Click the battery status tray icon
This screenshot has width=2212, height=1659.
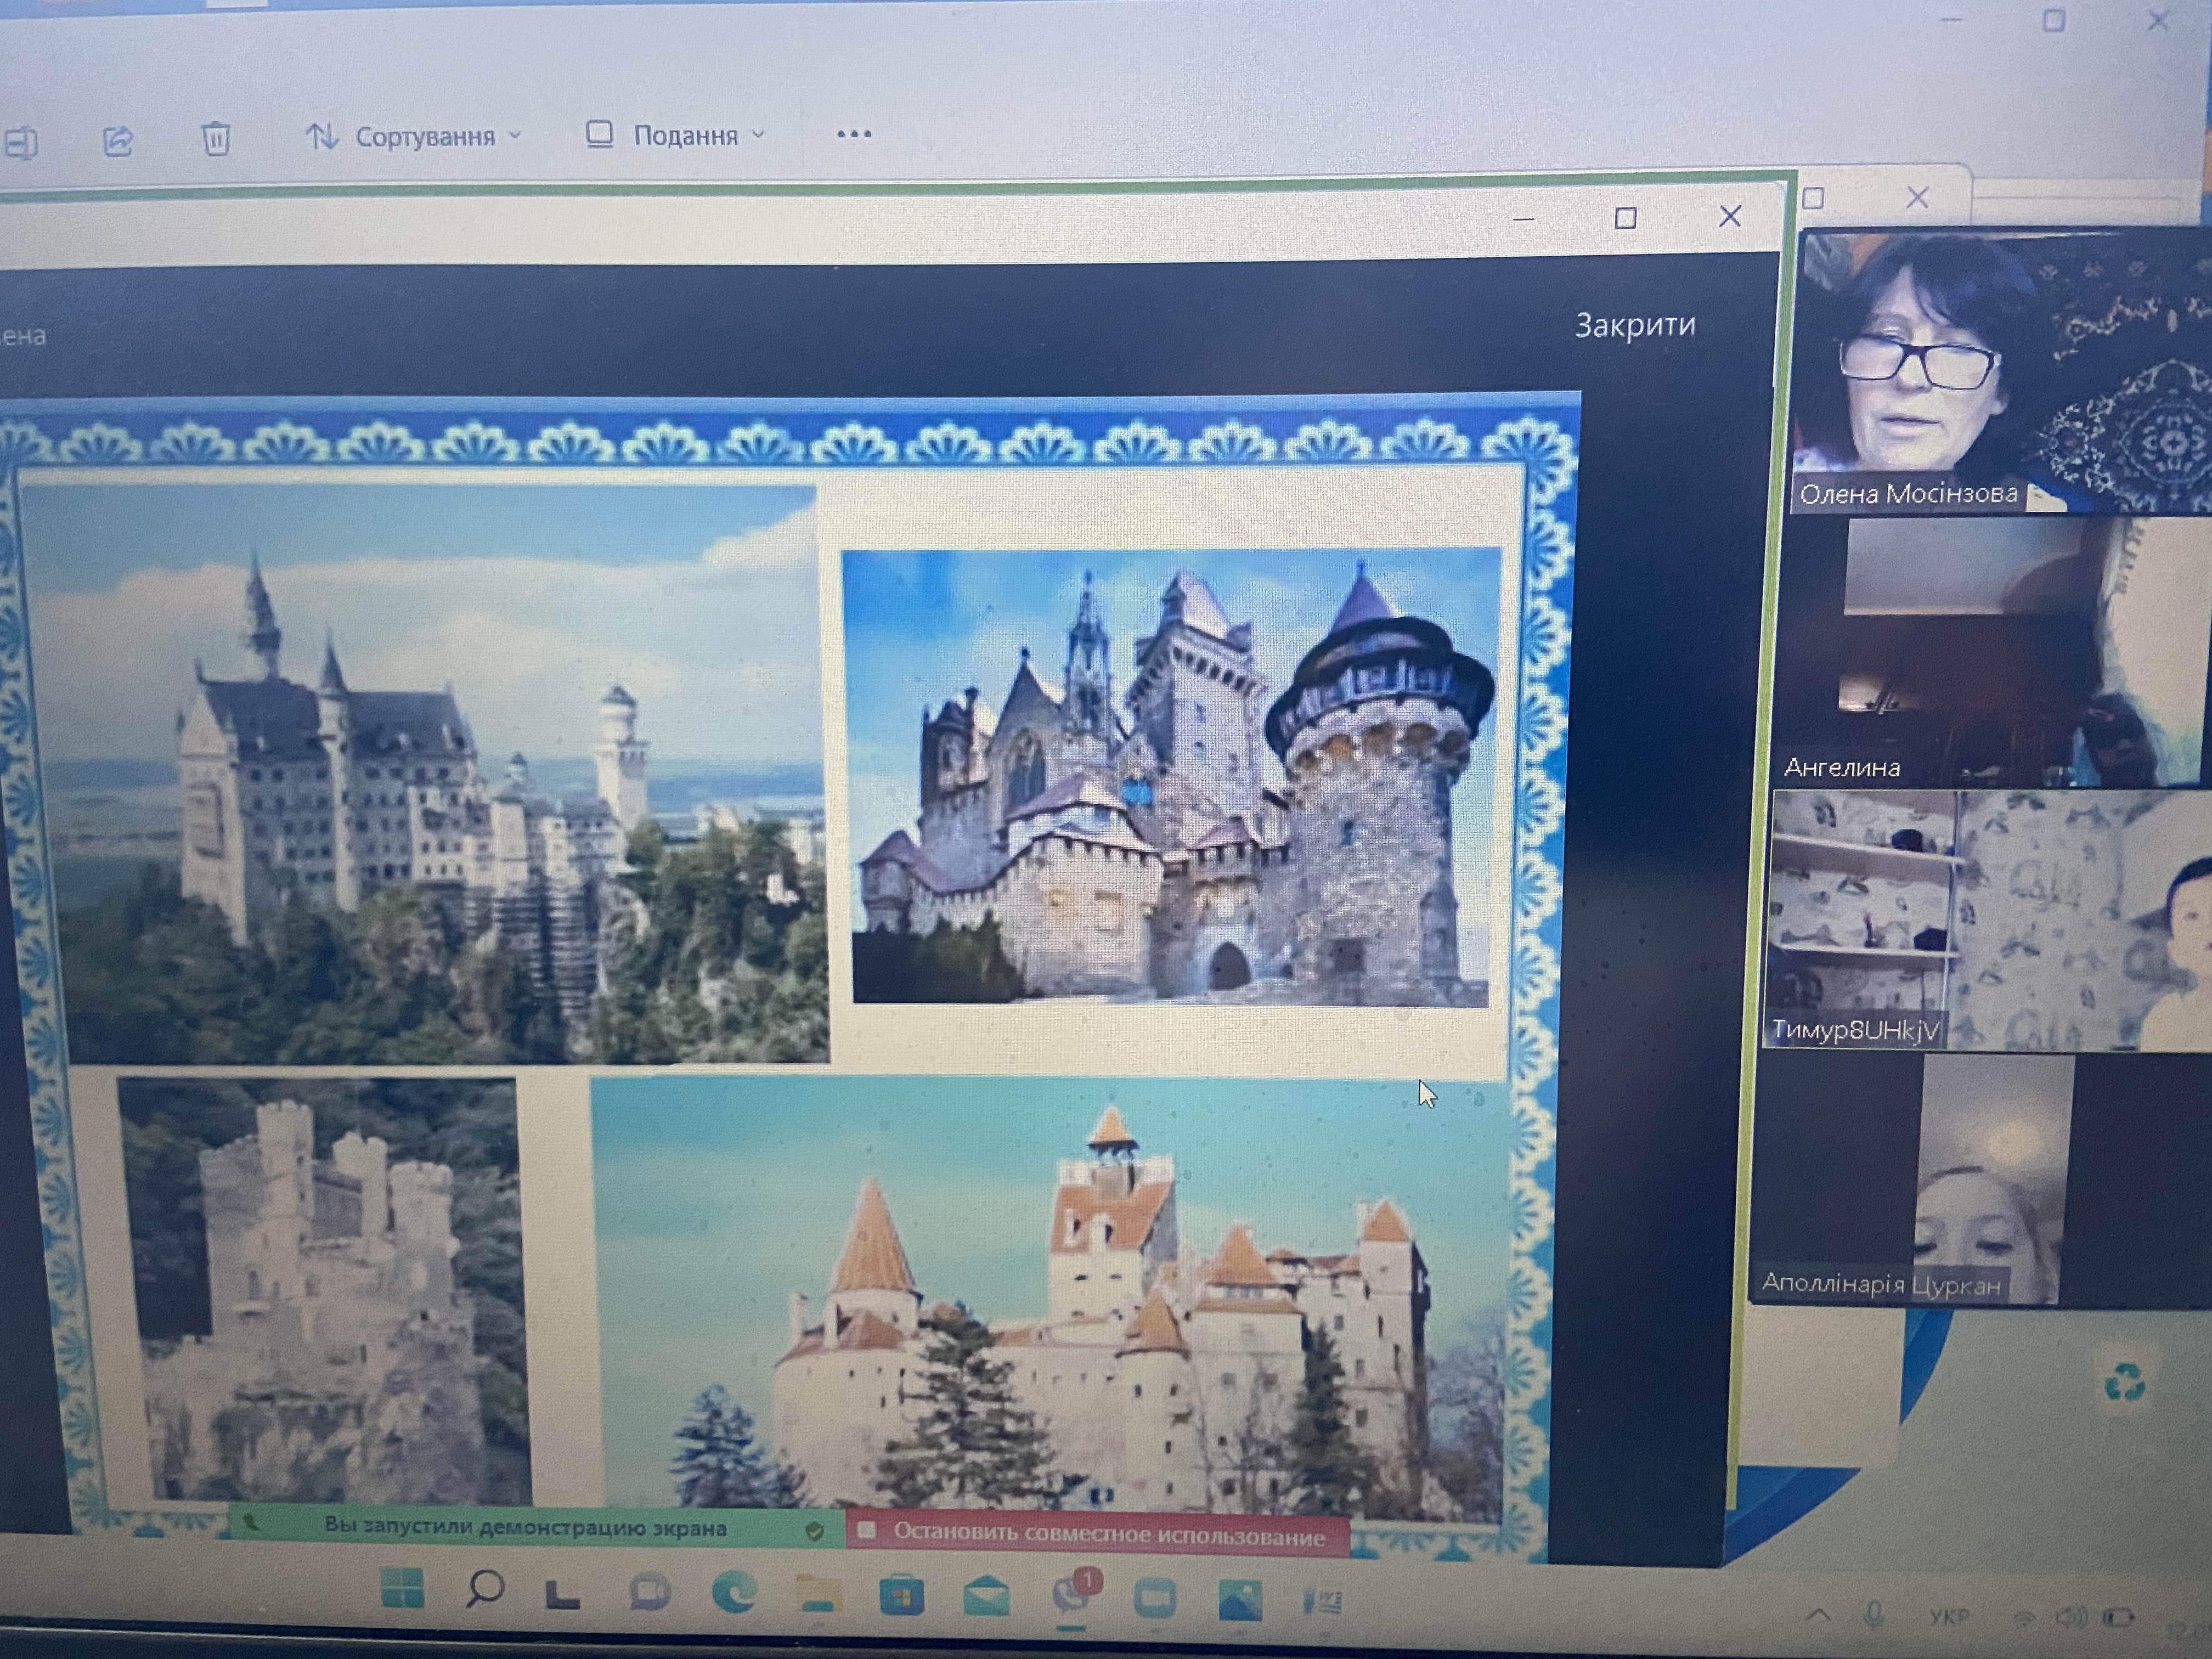tap(2119, 1617)
